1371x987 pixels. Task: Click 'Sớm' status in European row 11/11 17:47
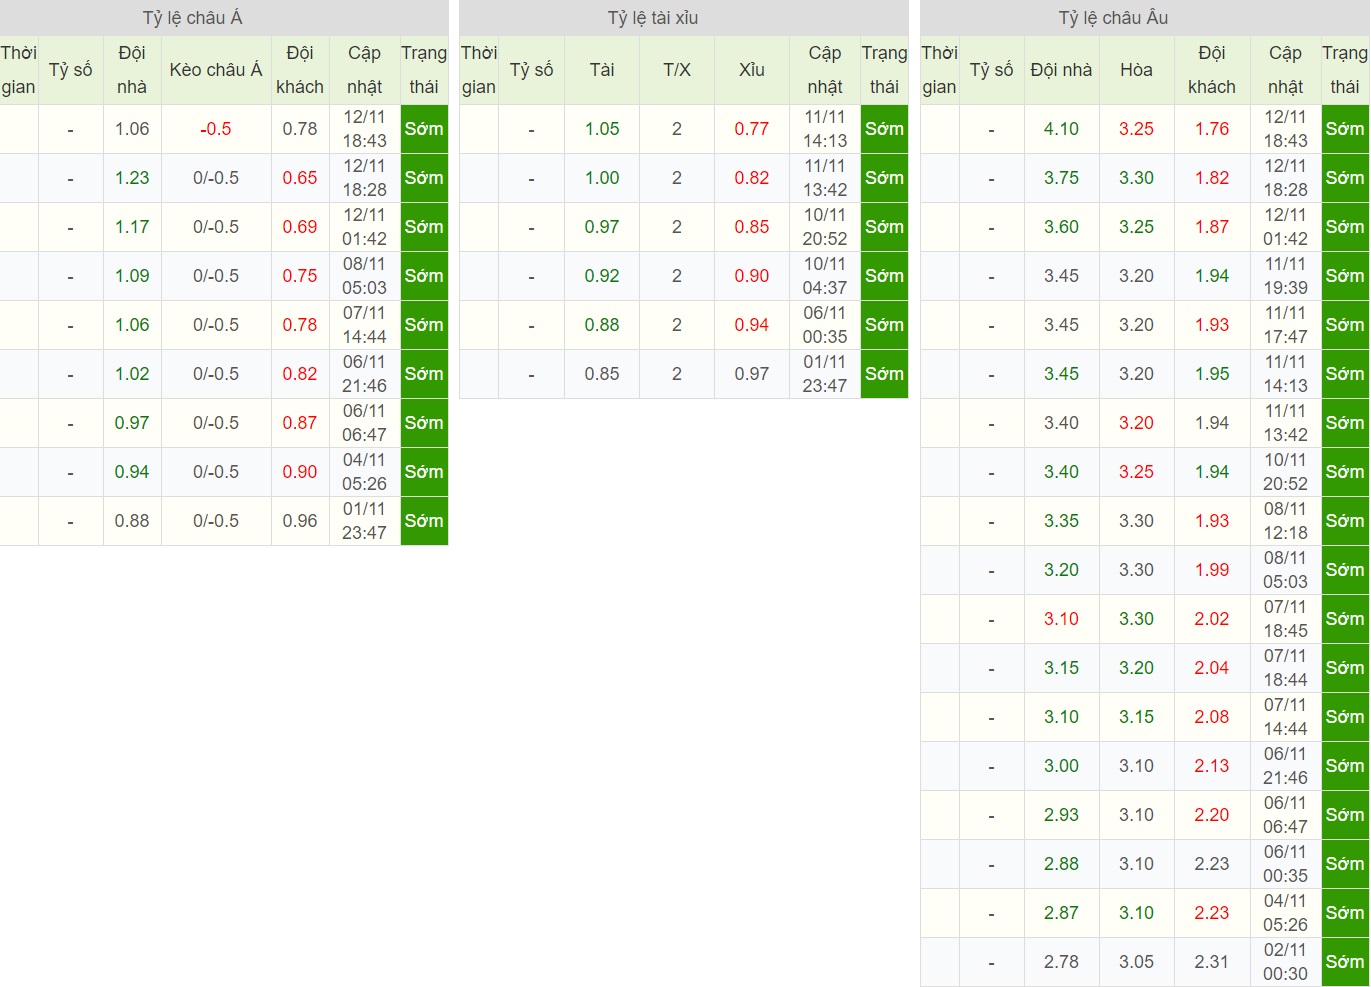pyautogui.click(x=1345, y=325)
